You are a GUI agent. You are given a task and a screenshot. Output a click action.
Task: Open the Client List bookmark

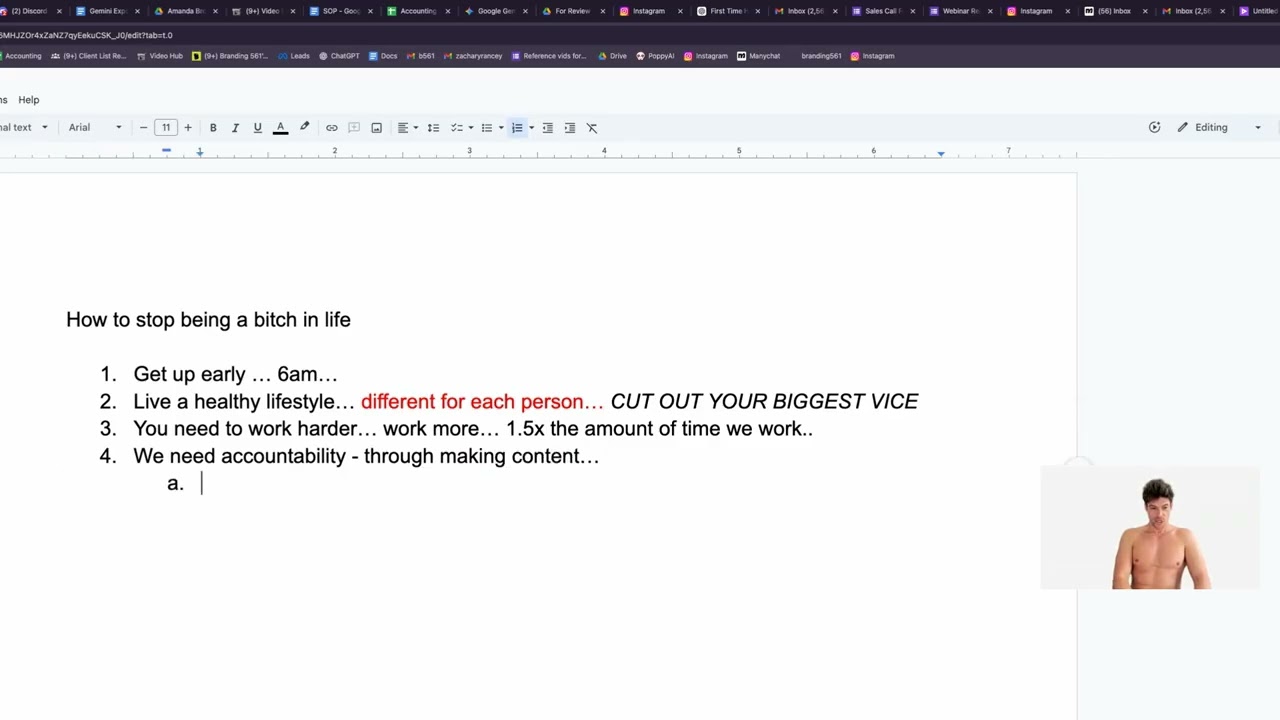(88, 56)
